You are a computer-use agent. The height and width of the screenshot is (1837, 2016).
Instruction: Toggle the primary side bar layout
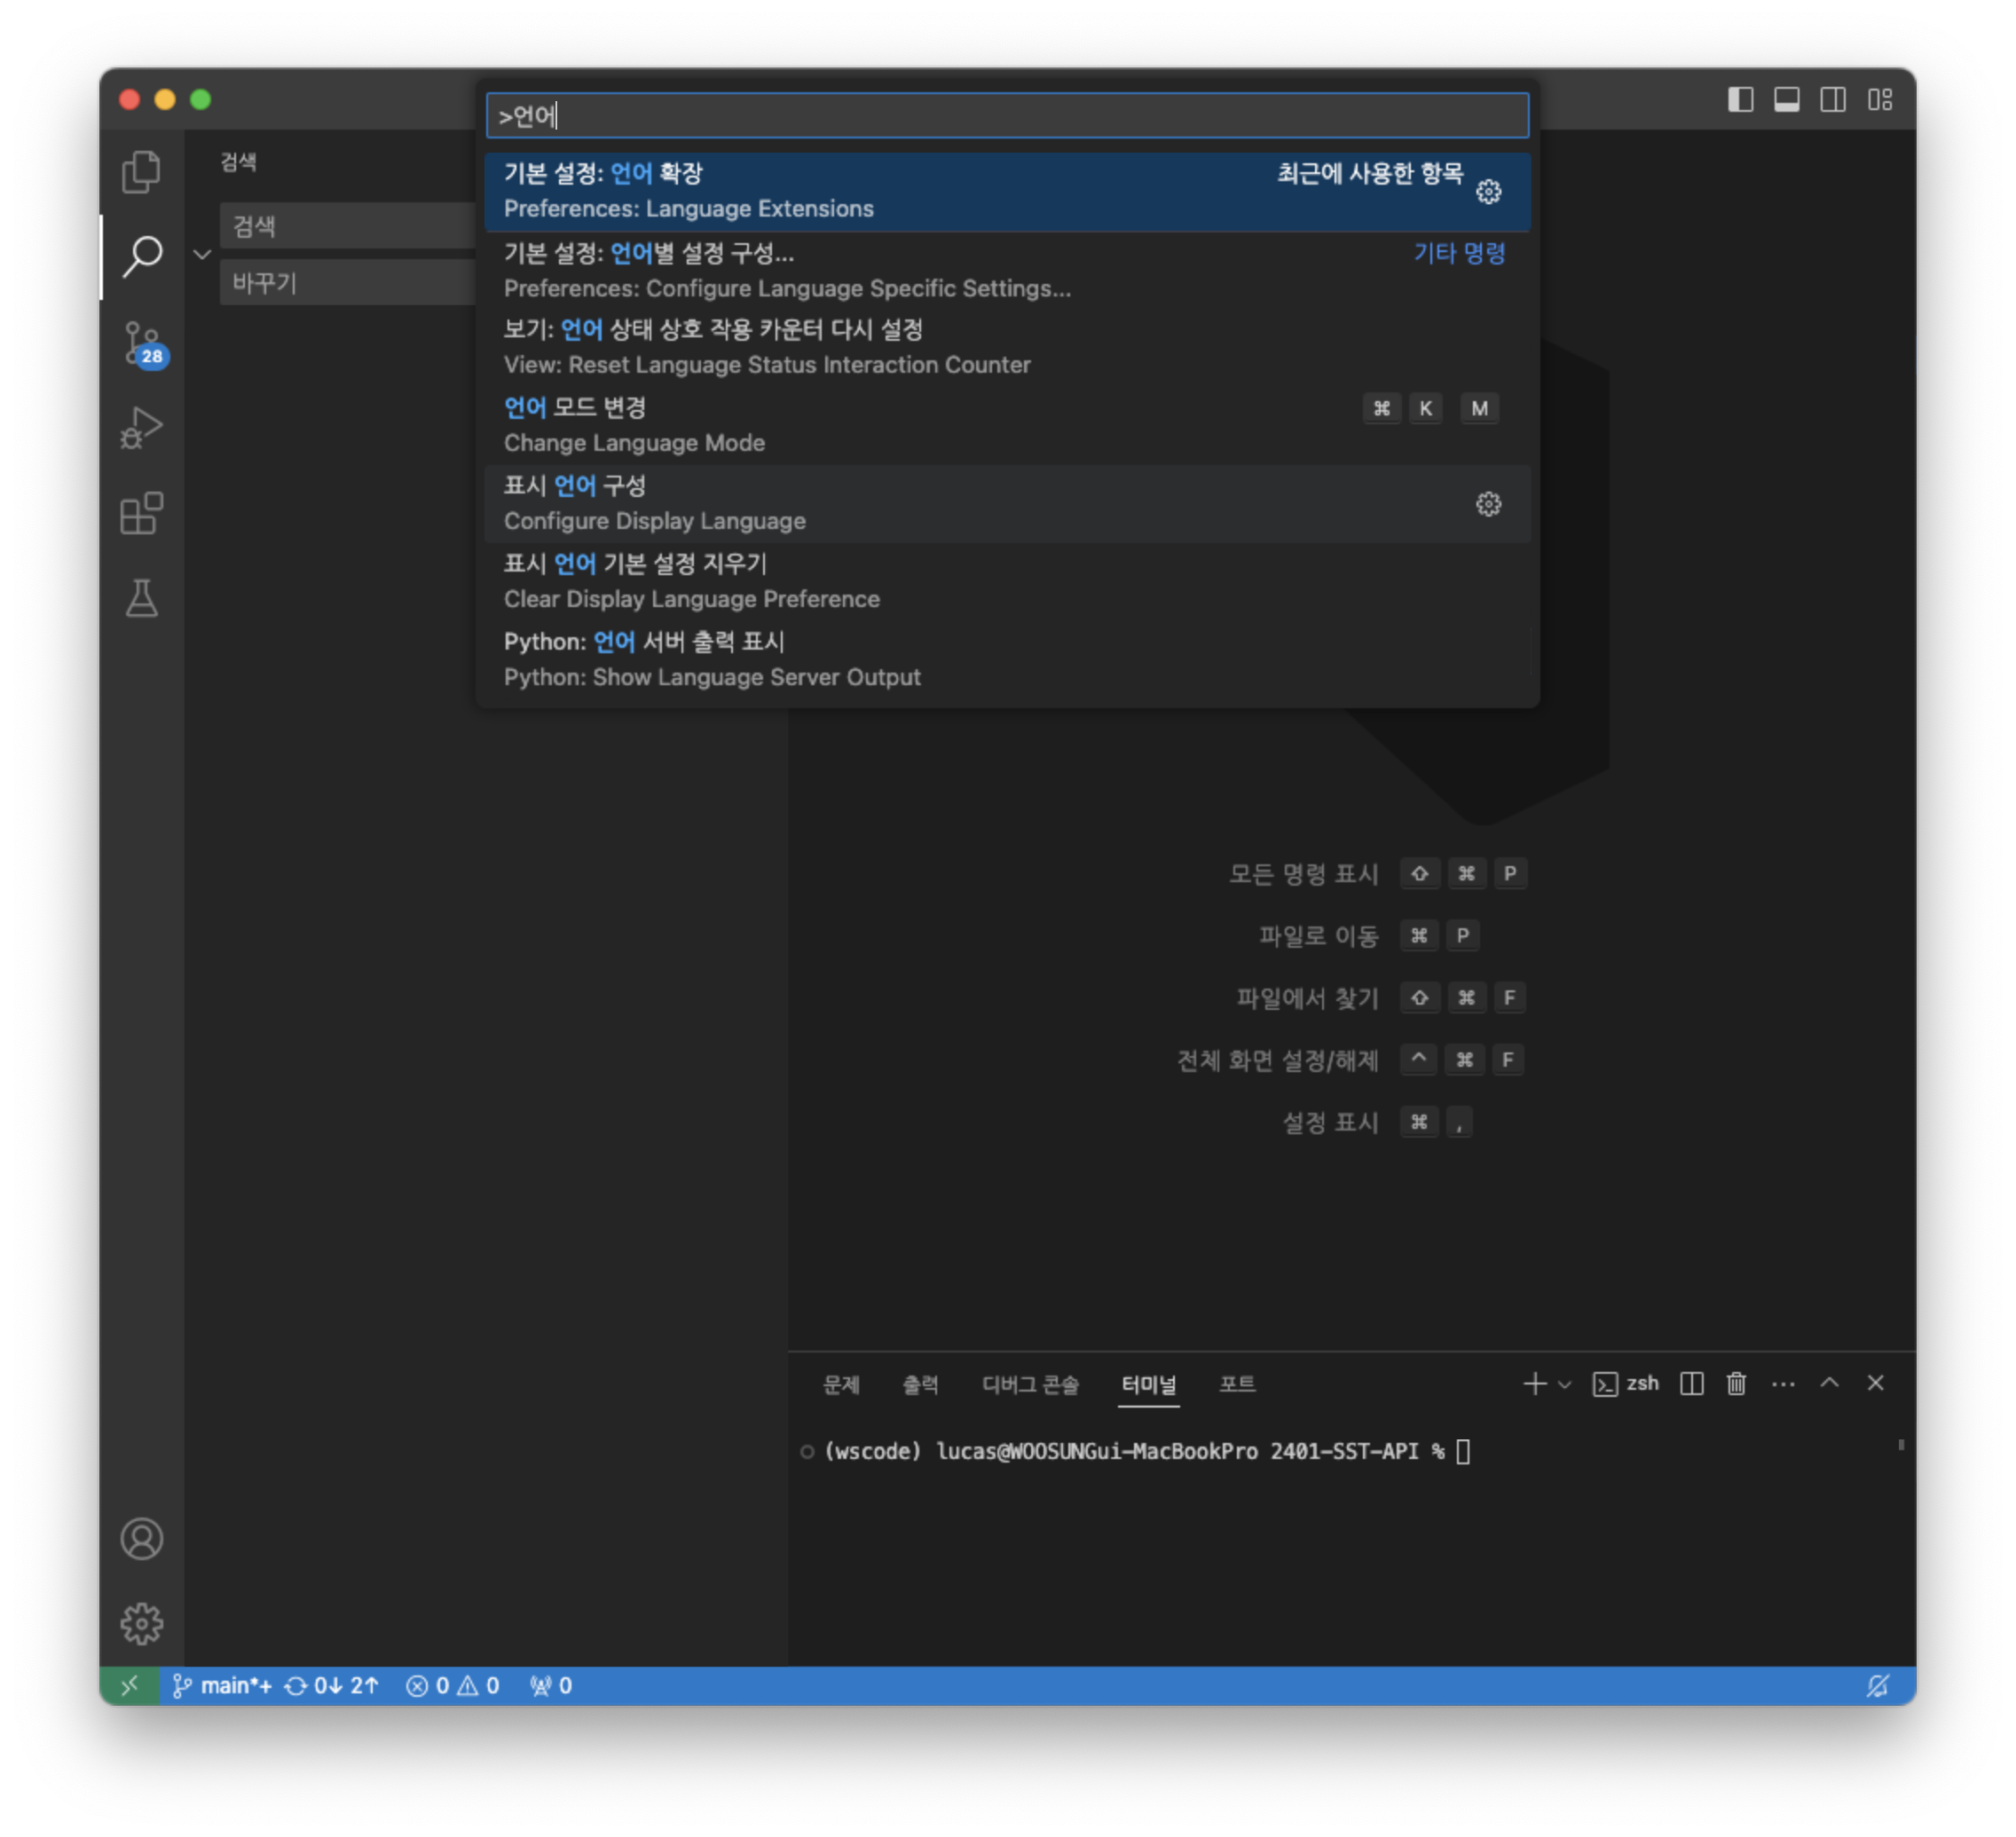pyautogui.click(x=1740, y=99)
